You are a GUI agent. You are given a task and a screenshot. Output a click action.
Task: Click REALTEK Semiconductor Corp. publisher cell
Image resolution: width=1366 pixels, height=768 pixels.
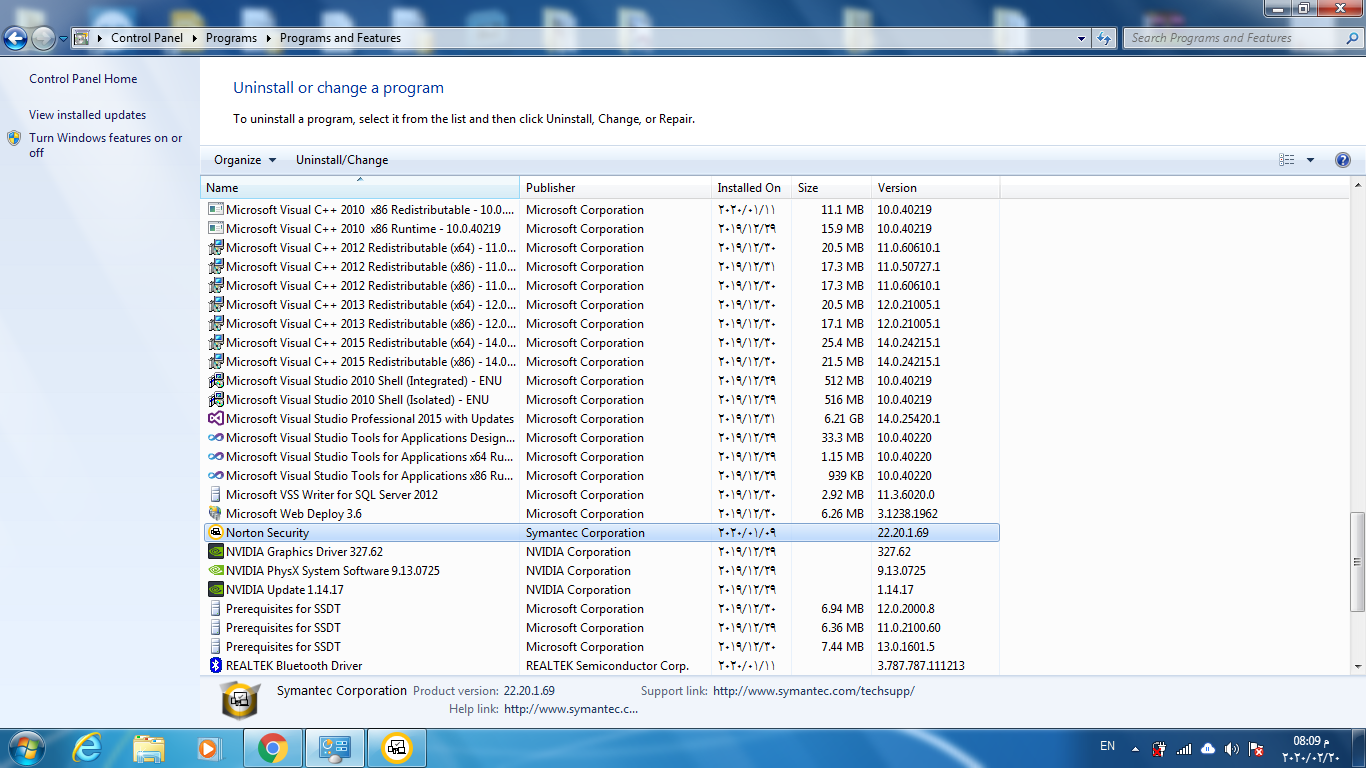607,666
